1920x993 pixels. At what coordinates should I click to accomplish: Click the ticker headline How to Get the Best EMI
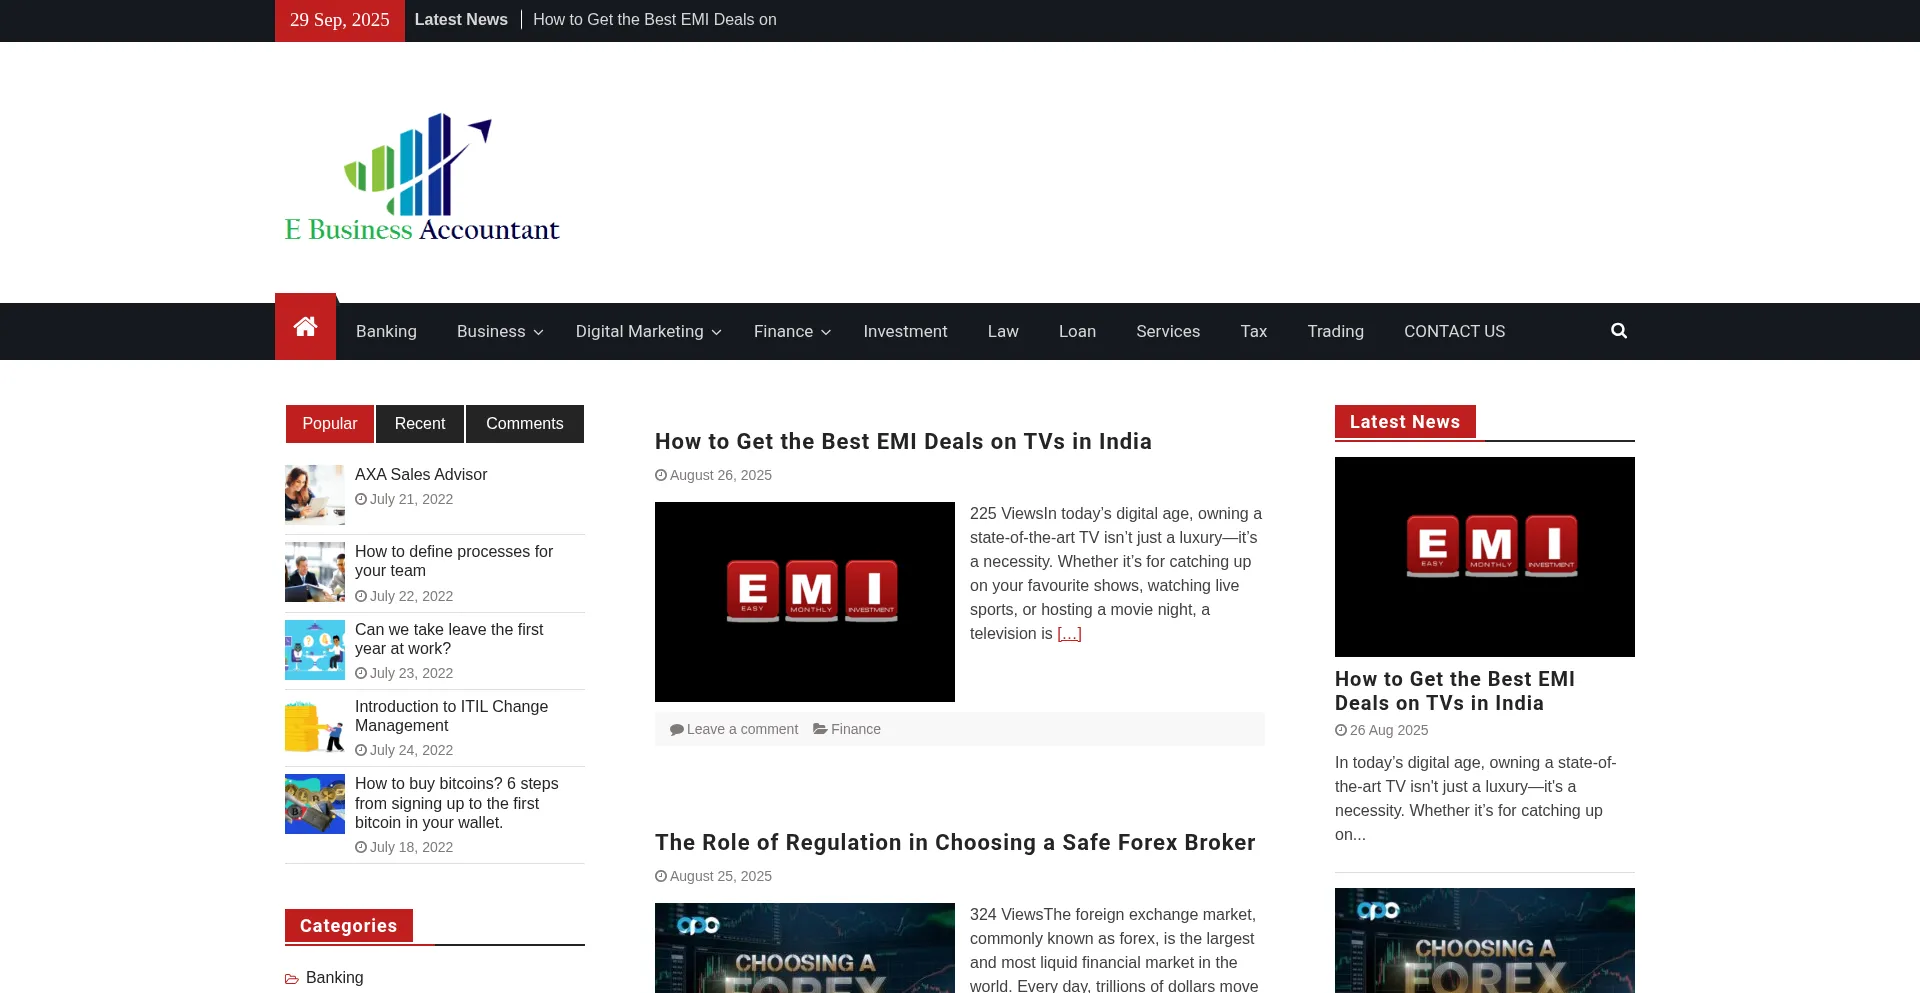pos(655,20)
